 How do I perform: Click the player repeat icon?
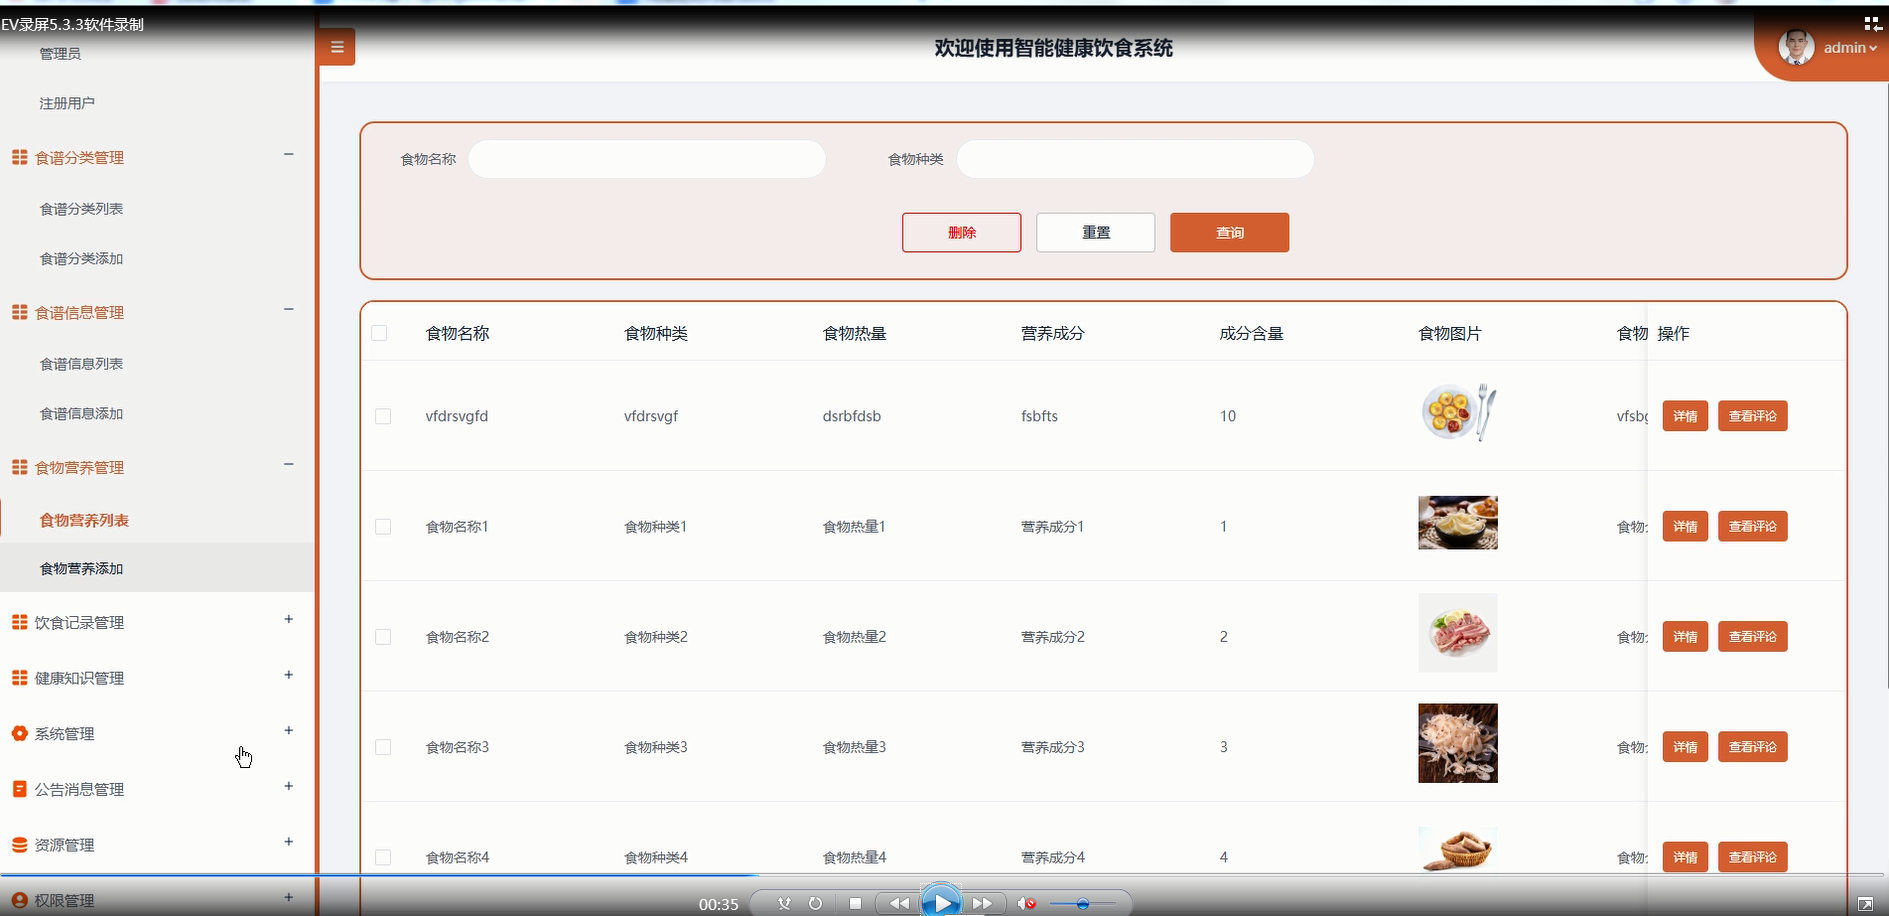(815, 903)
